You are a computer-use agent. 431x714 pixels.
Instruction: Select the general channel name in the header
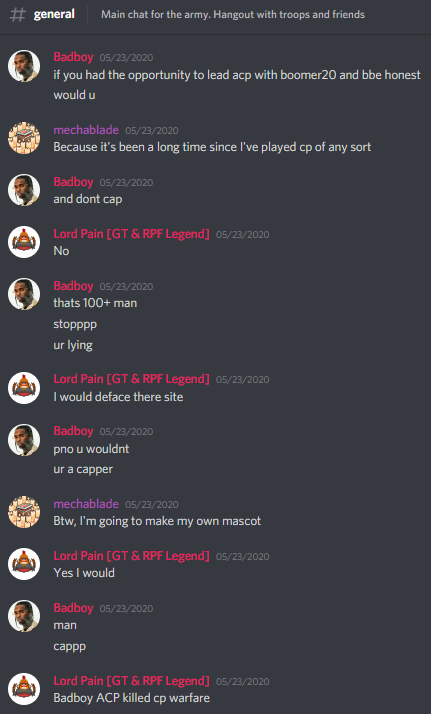click(54, 15)
